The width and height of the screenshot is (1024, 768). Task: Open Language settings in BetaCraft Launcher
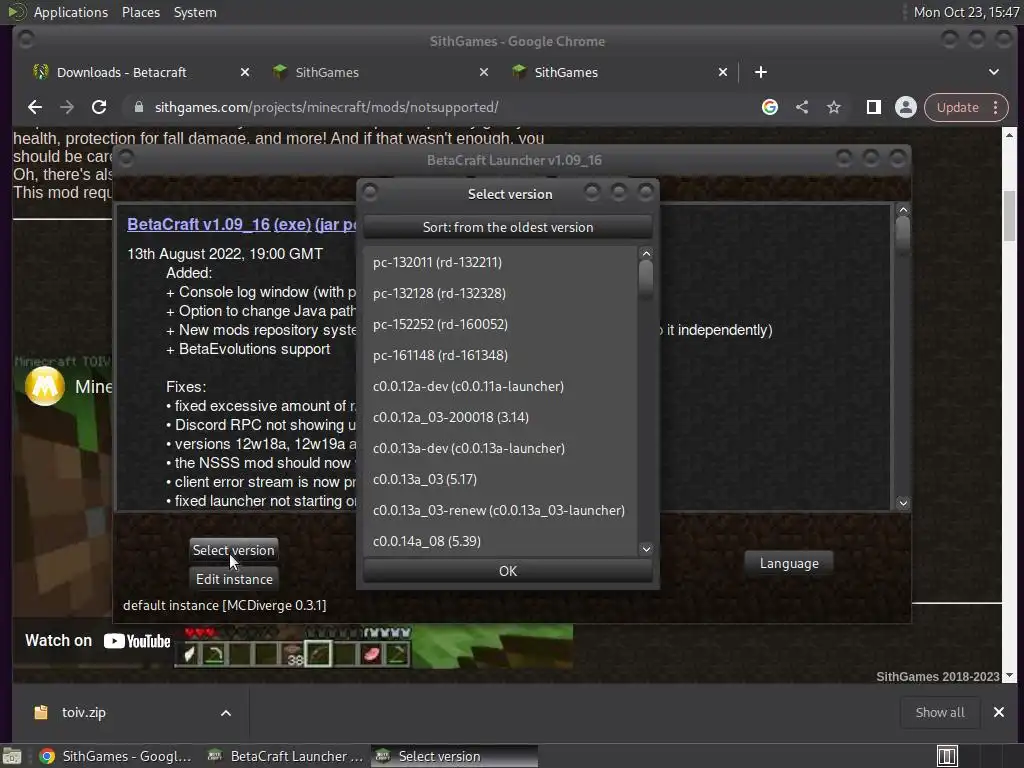coord(789,563)
